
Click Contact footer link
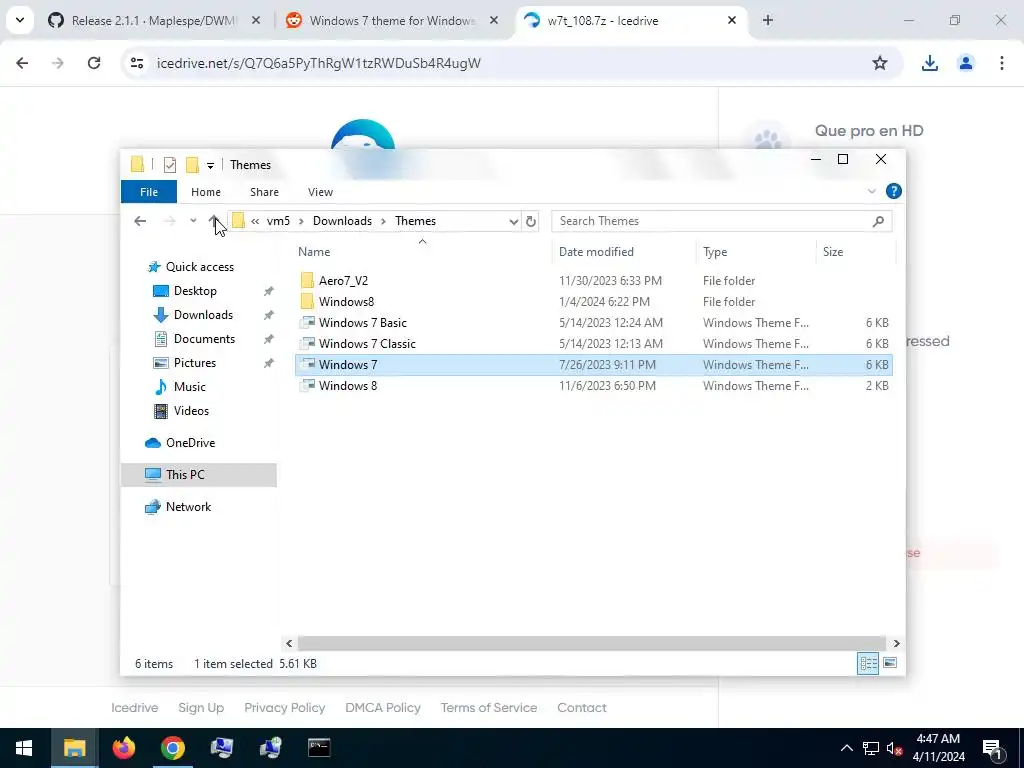[x=581, y=708]
